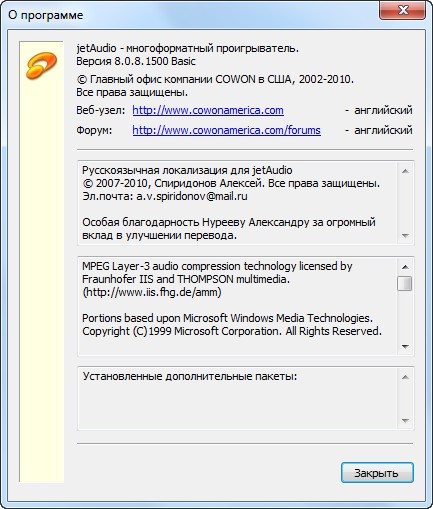This screenshot has height=509, width=433.
Task: Open the www.cowonamerica.com website link
Action: tap(208, 110)
